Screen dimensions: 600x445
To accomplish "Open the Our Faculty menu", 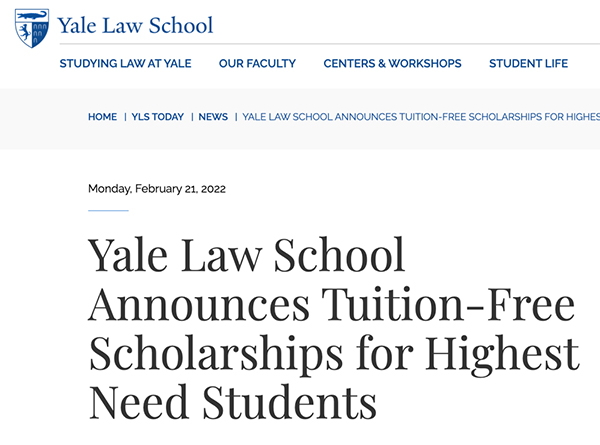I will pyautogui.click(x=257, y=63).
